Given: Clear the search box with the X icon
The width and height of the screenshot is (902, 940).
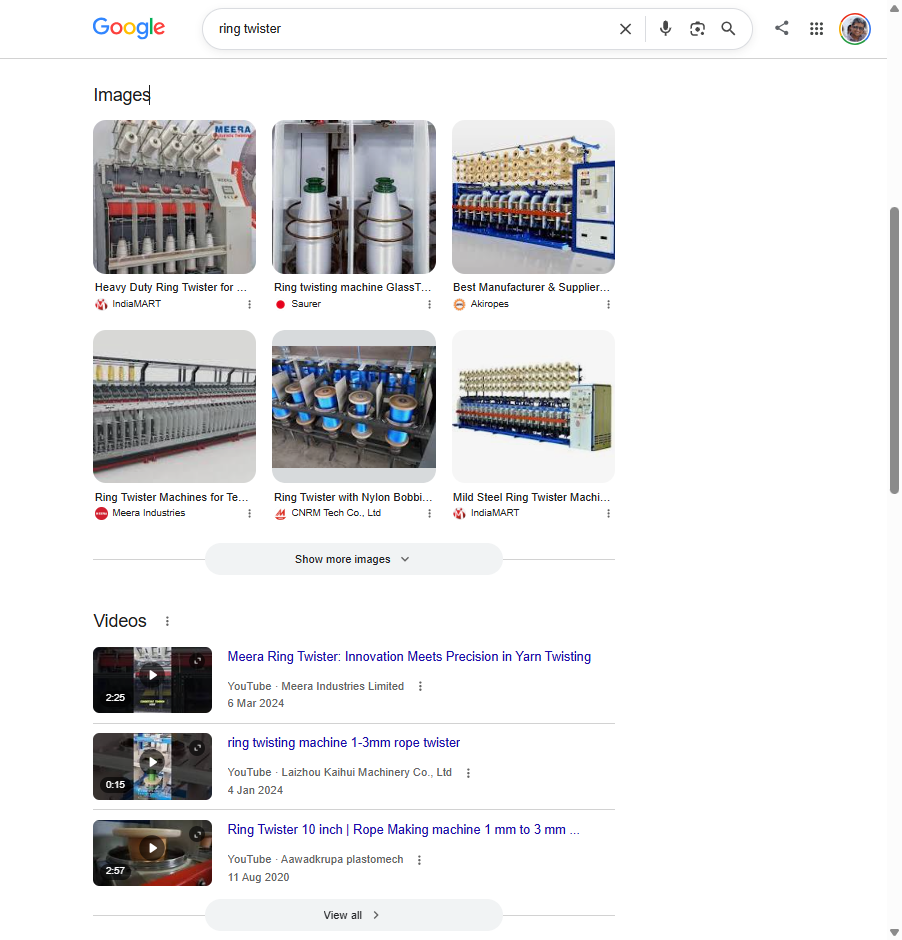Looking at the screenshot, I should (x=625, y=29).
